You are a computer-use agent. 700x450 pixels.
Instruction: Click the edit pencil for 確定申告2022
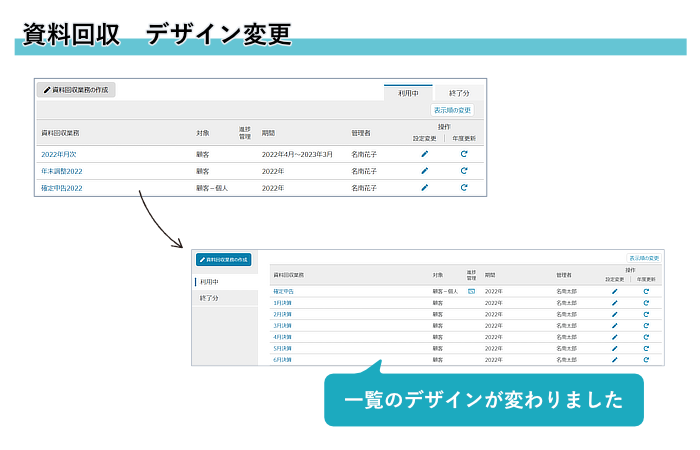(x=424, y=187)
